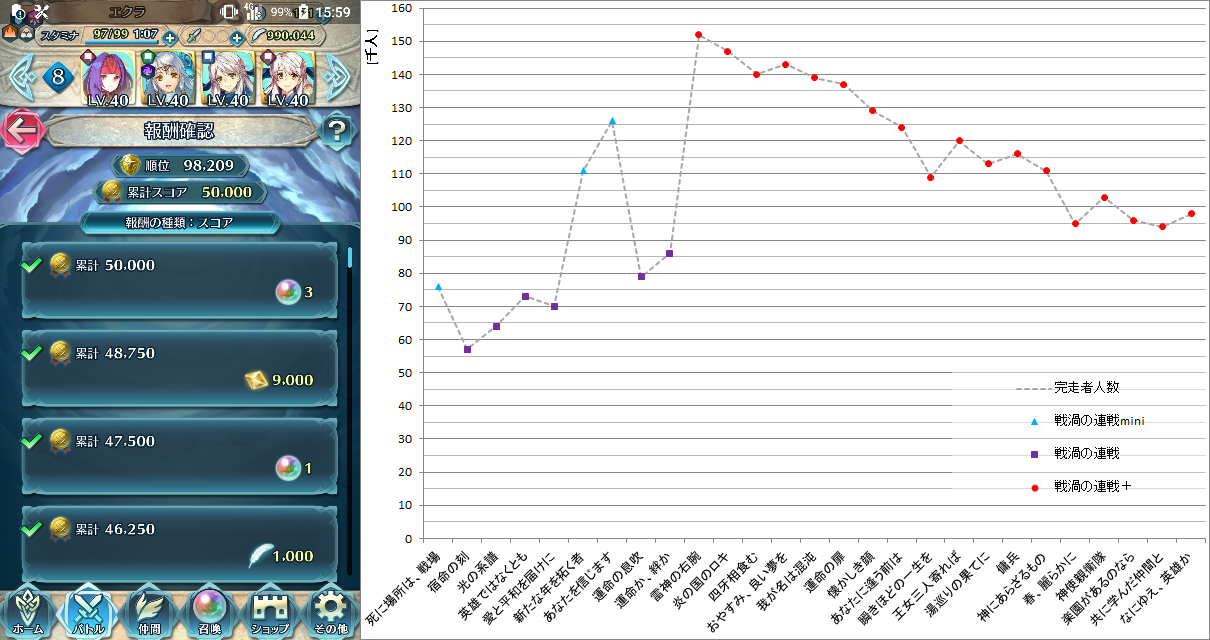Tap the 報酬確認 title banner
The height and width of the screenshot is (640, 1210).
coord(179,131)
